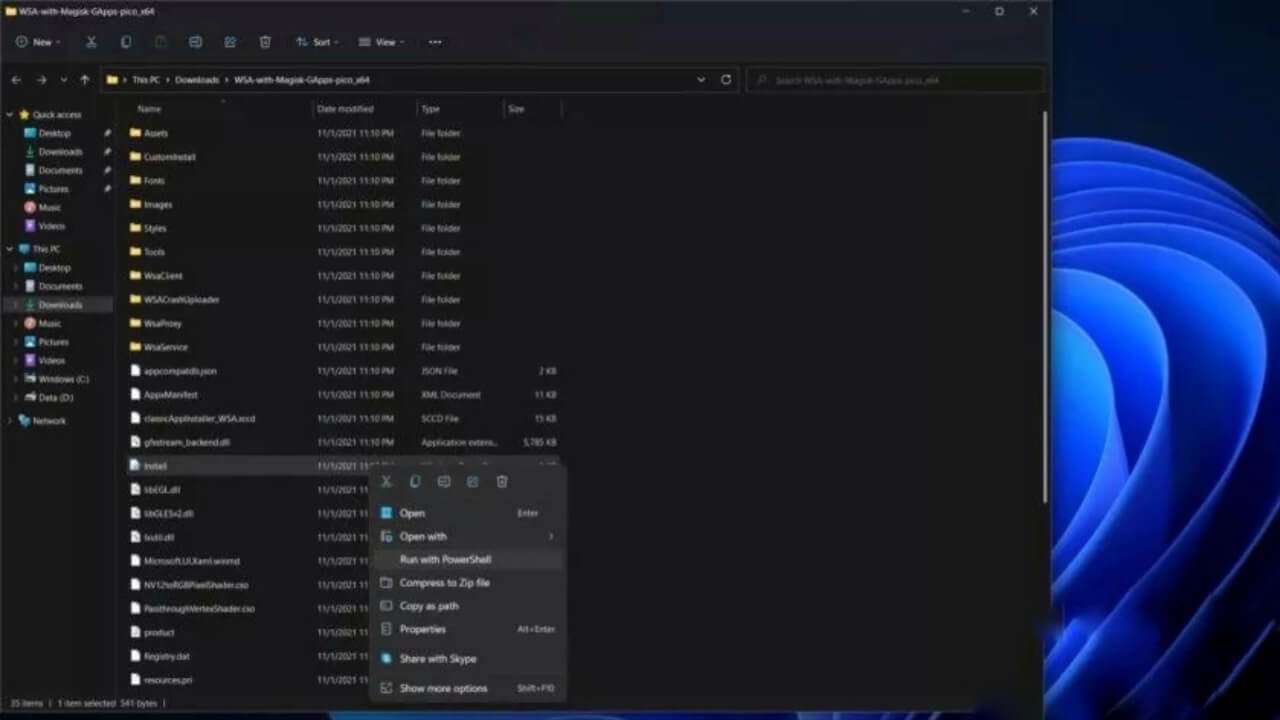Click the search box for this folder
The image size is (1280, 720).
click(895, 80)
